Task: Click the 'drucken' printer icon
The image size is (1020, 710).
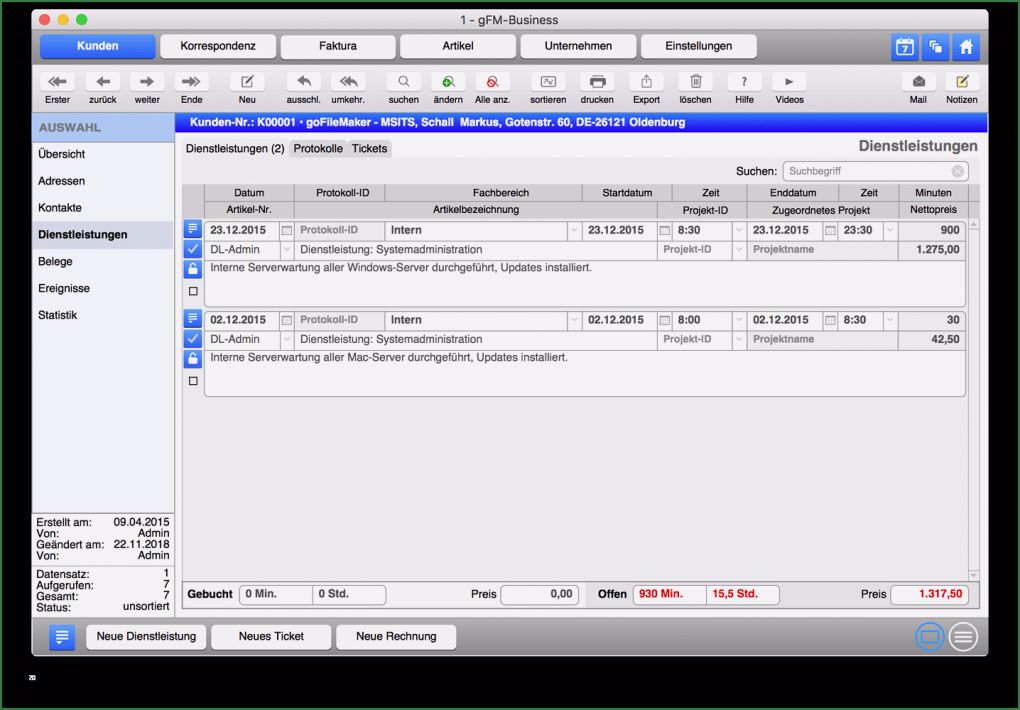Action: point(597,82)
